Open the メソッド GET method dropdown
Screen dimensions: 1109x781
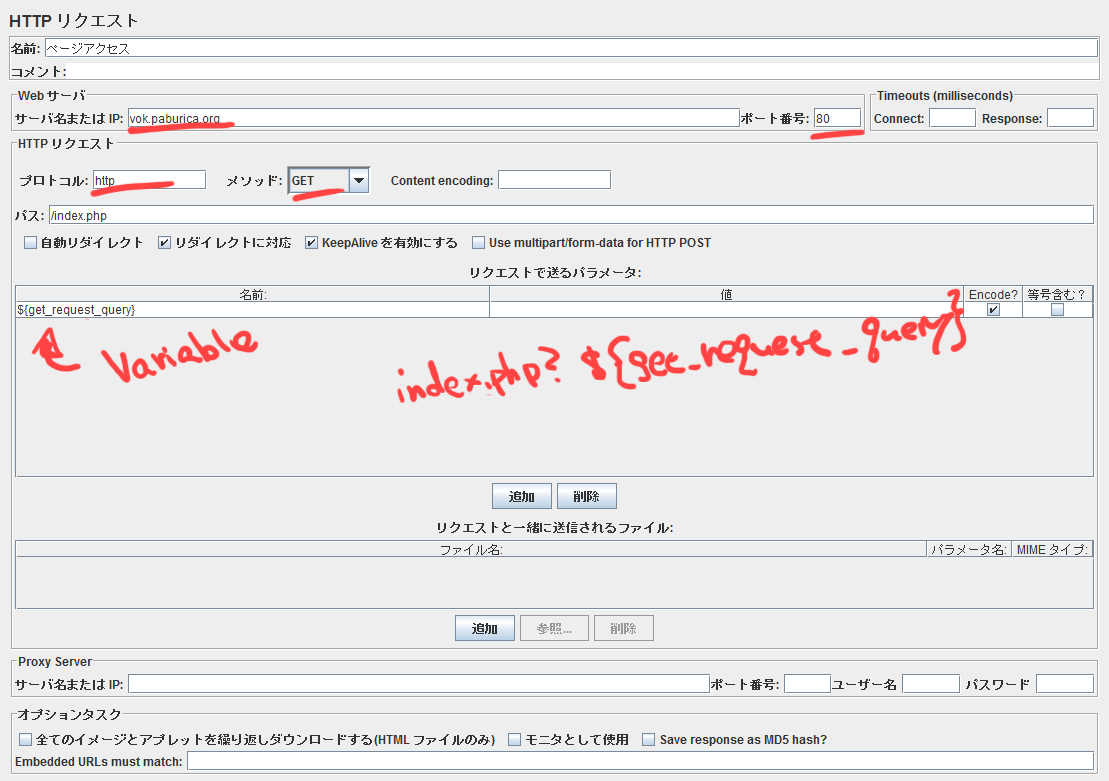coord(359,180)
